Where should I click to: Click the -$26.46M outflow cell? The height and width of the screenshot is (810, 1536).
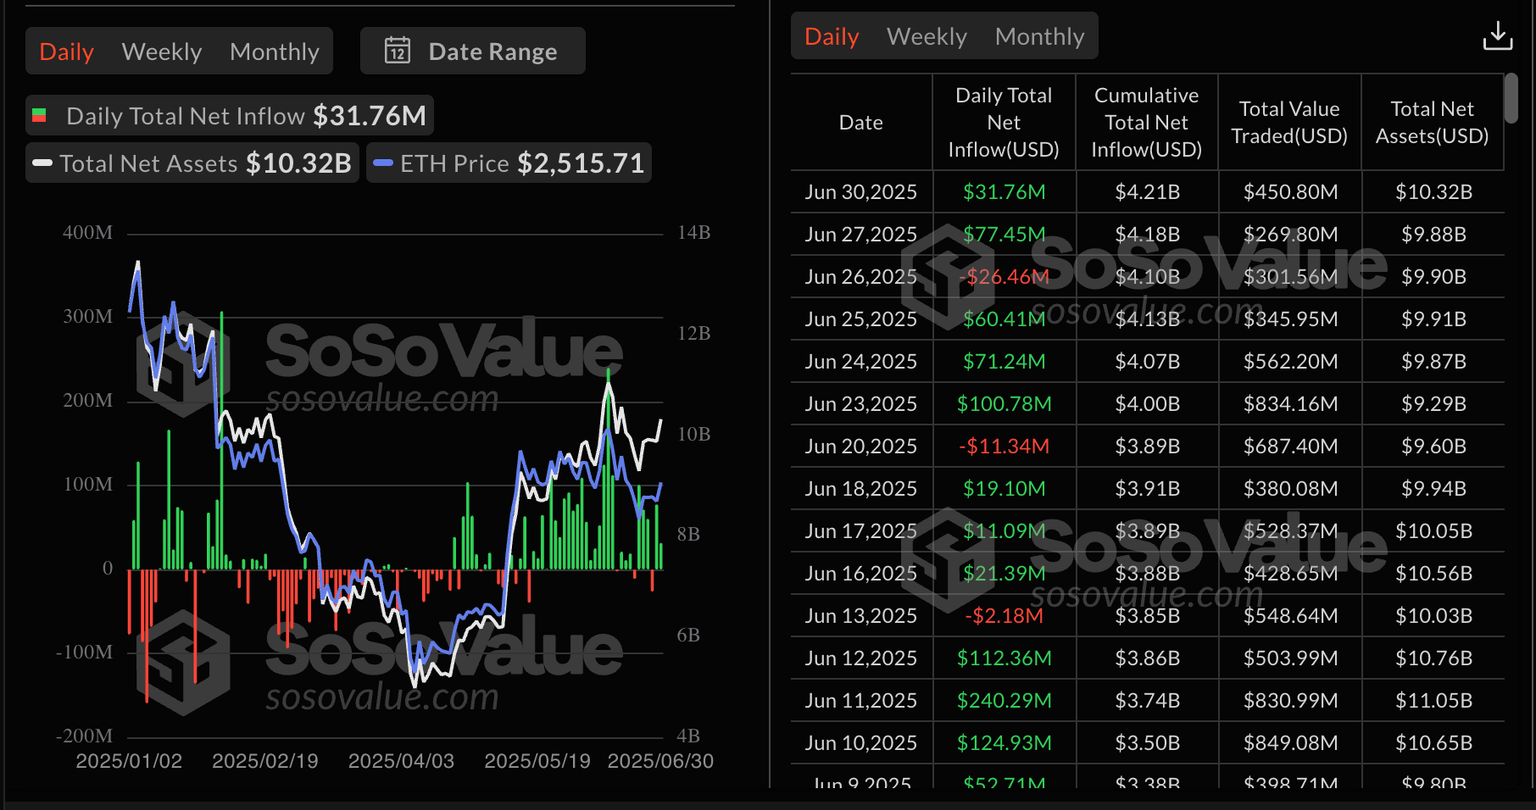pyautogui.click(x=1004, y=276)
